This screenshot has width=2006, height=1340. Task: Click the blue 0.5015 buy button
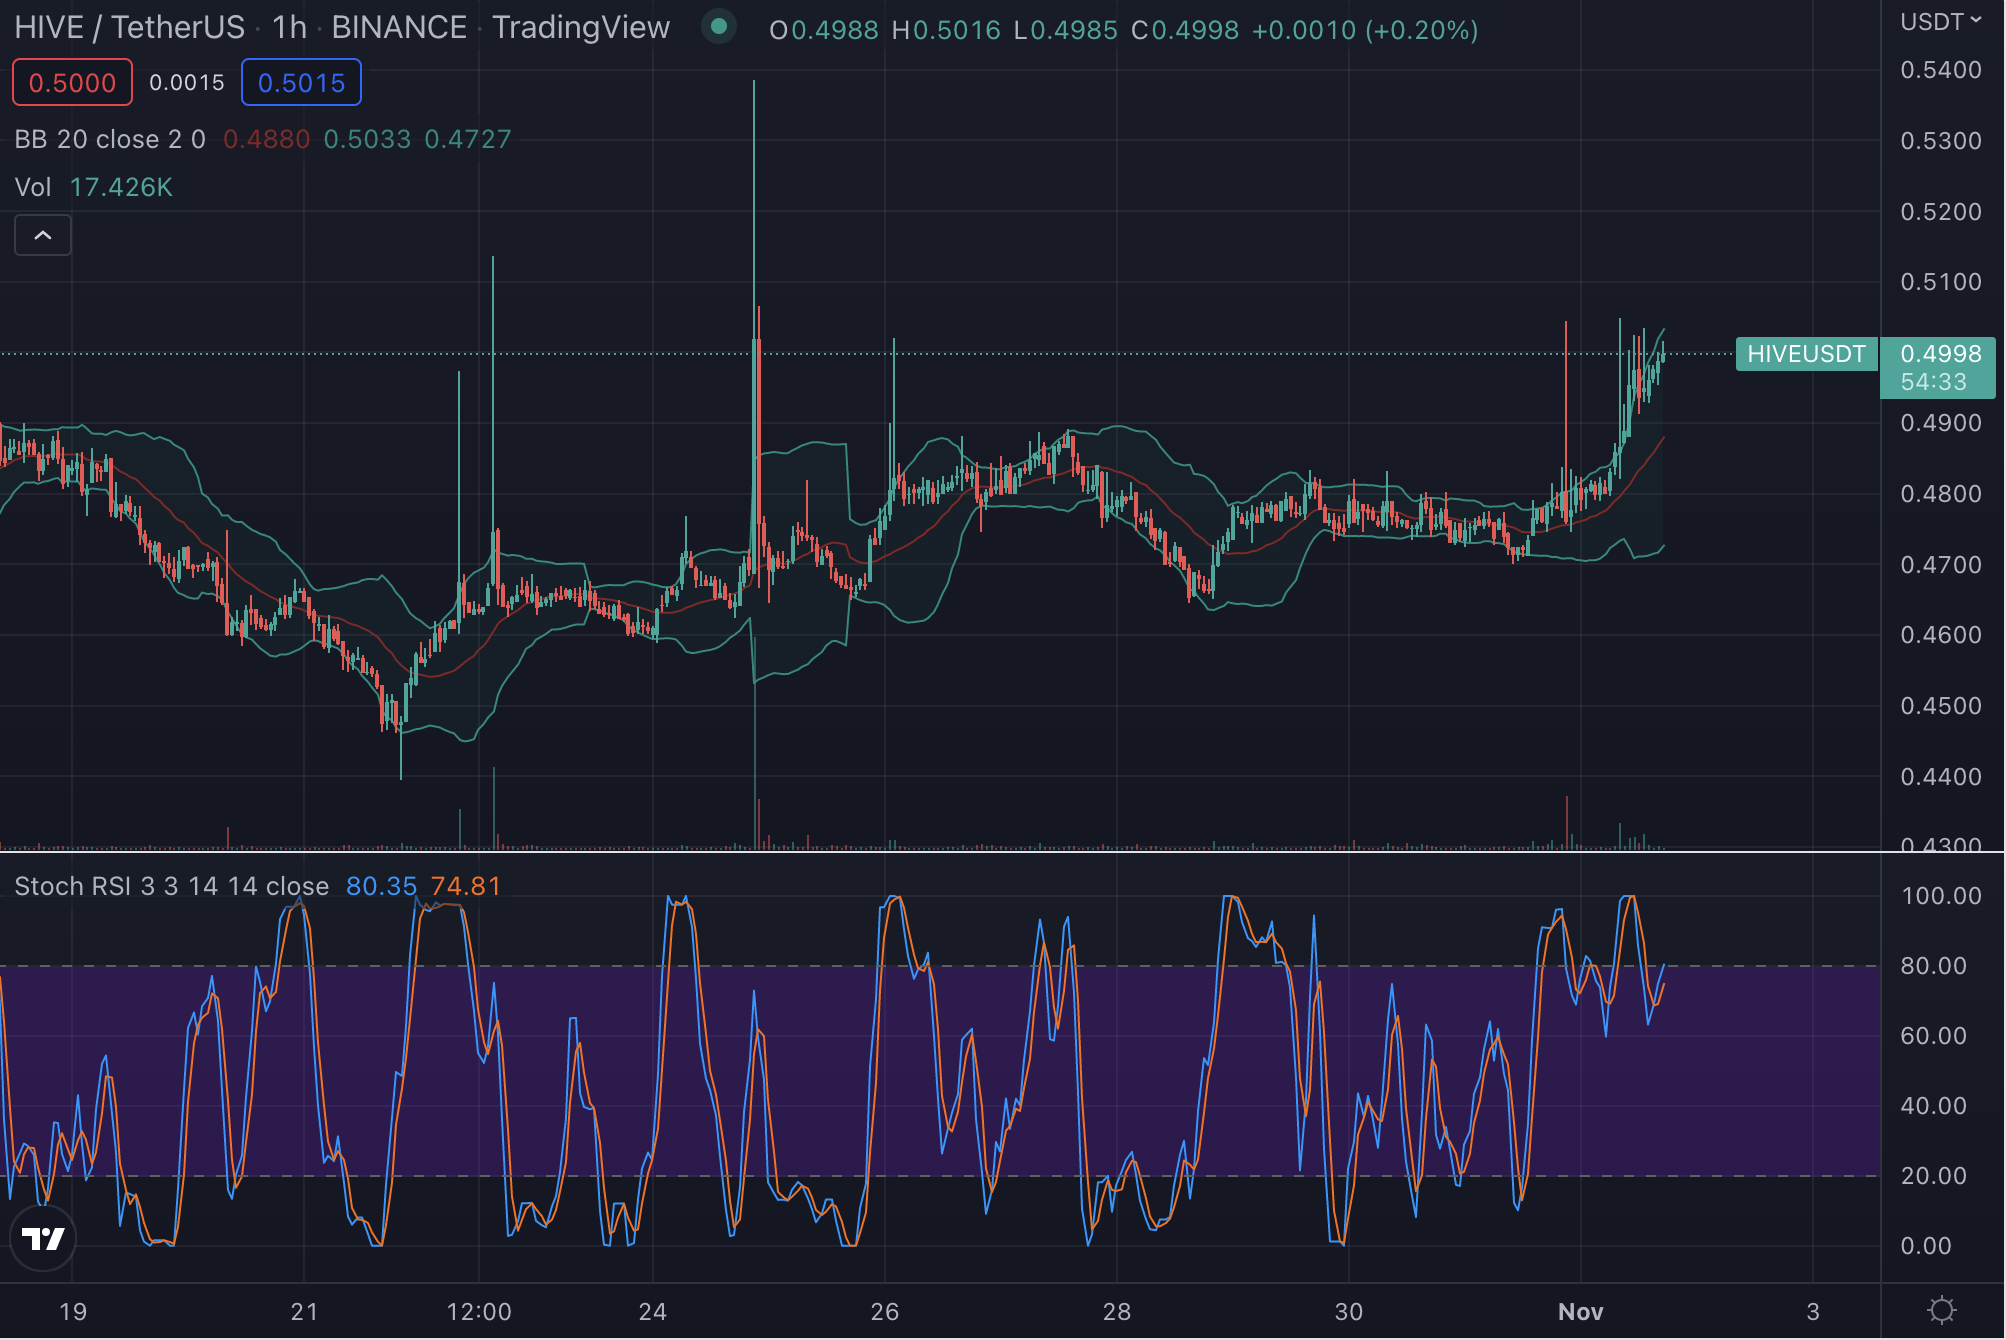pyautogui.click(x=301, y=83)
